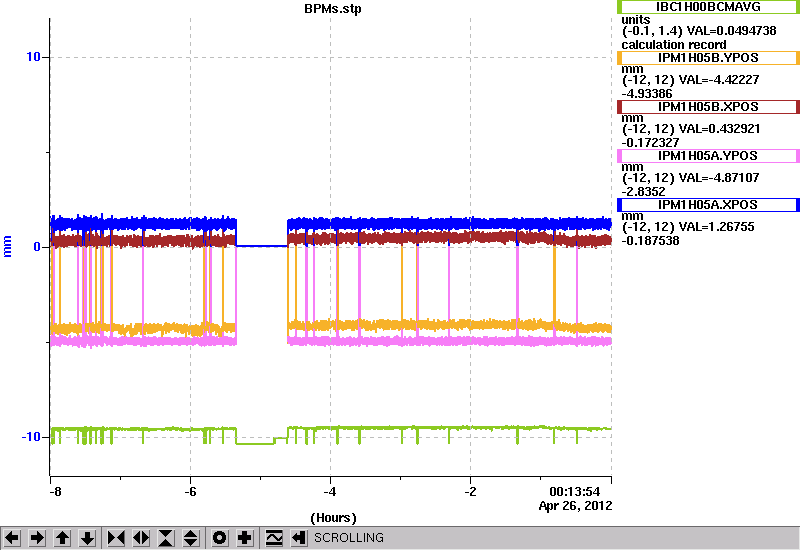Click the -4.93386 value
Image resolution: width=800 pixels, height=550 pixels.
click(646, 93)
